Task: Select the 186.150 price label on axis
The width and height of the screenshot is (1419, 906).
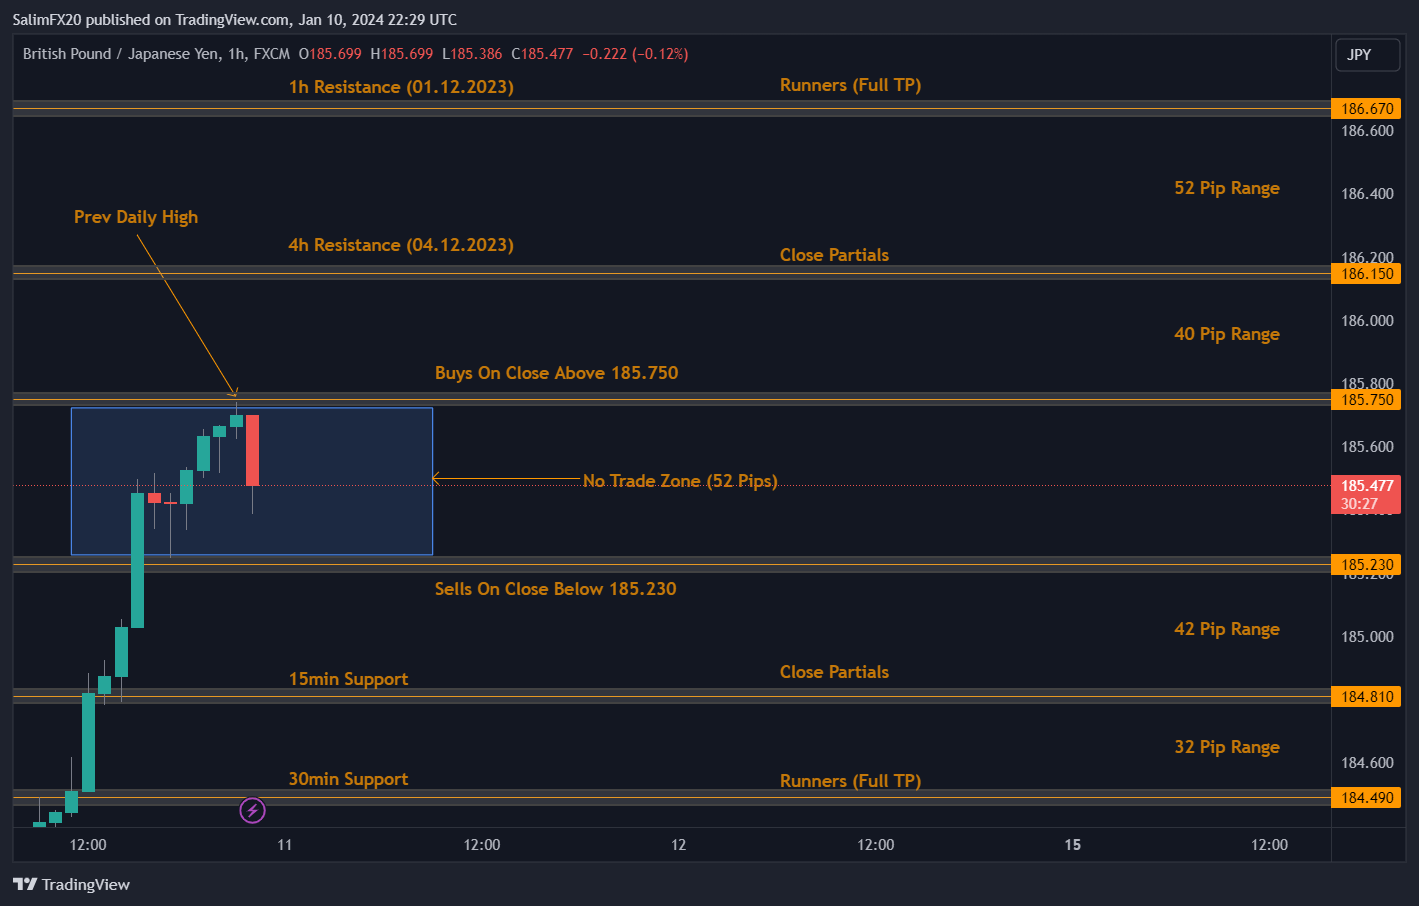Action: pos(1366,274)
